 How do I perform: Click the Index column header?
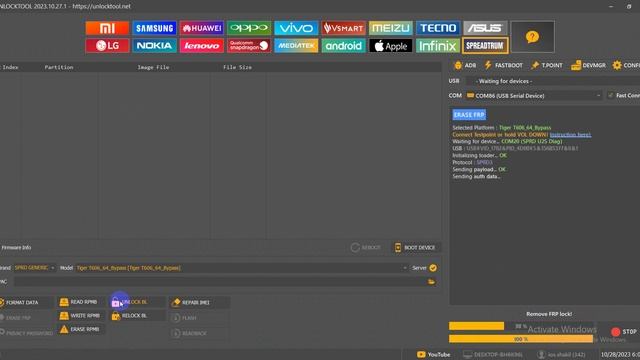[x=10, y=67]
